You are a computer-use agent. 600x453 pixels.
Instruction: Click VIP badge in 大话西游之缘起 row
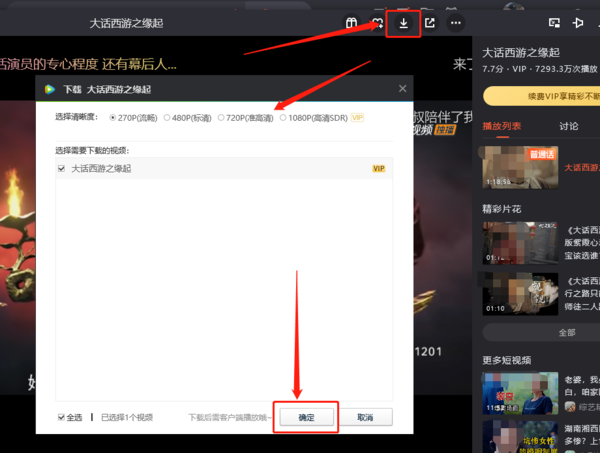(378, 168)
